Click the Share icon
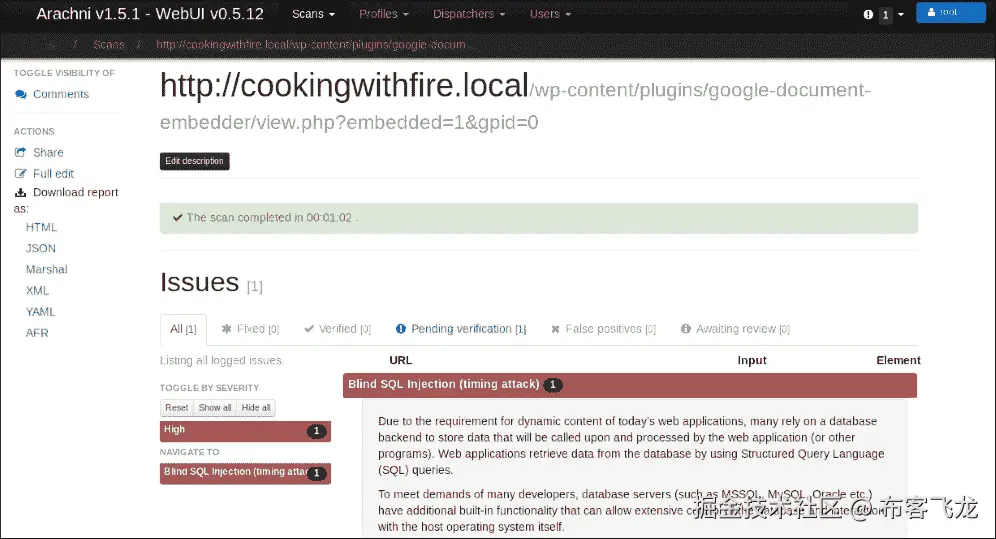This screenshot has height=539, width=996. pos(21,152)
